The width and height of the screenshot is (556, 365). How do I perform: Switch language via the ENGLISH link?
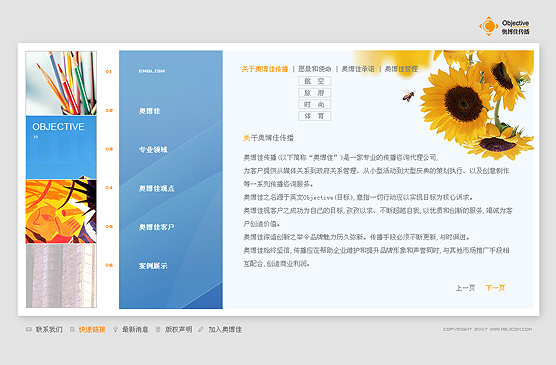tap(152, 71)
